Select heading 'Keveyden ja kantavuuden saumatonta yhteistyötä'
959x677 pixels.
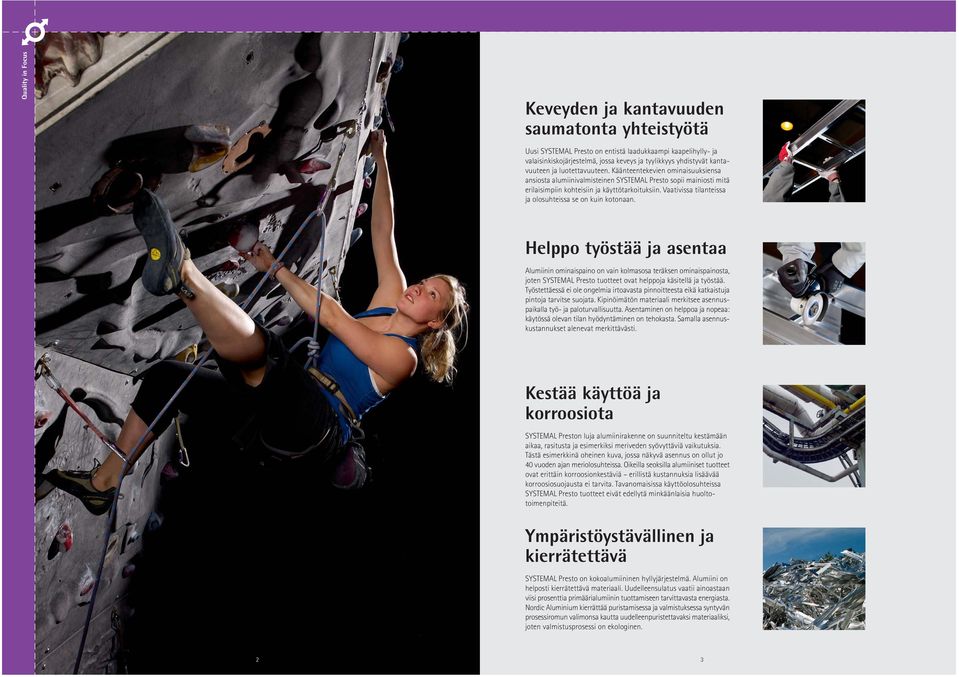[624, 119]
